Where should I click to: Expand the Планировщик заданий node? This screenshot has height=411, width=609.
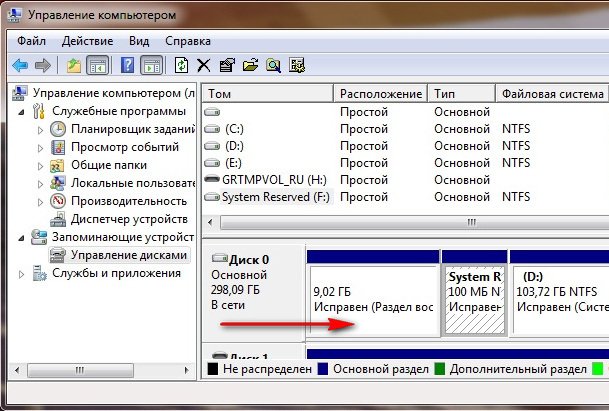coord(41,129)
